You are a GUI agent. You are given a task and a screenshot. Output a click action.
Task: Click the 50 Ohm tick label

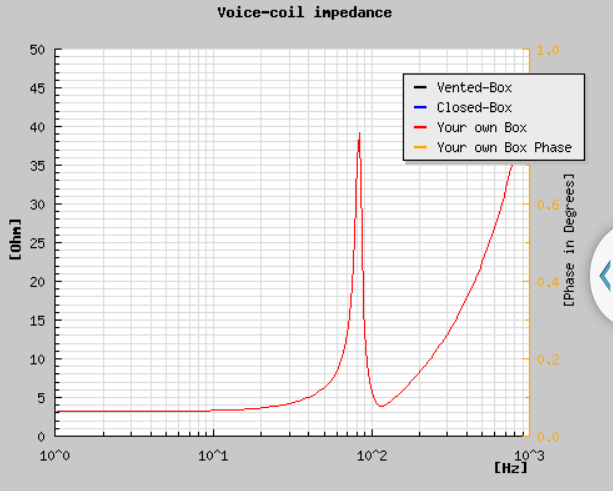[x=37, y=50]
